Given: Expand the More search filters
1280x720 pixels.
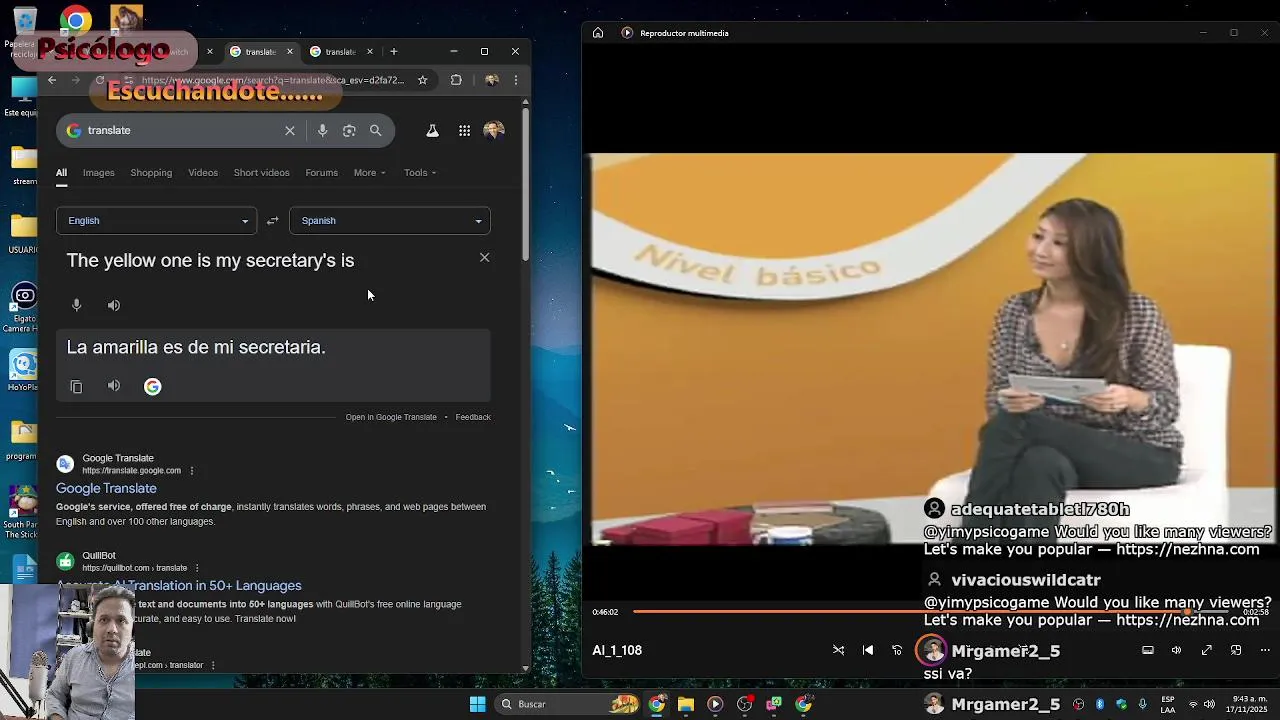Looking at the screenshot, I should pos(369,173).
